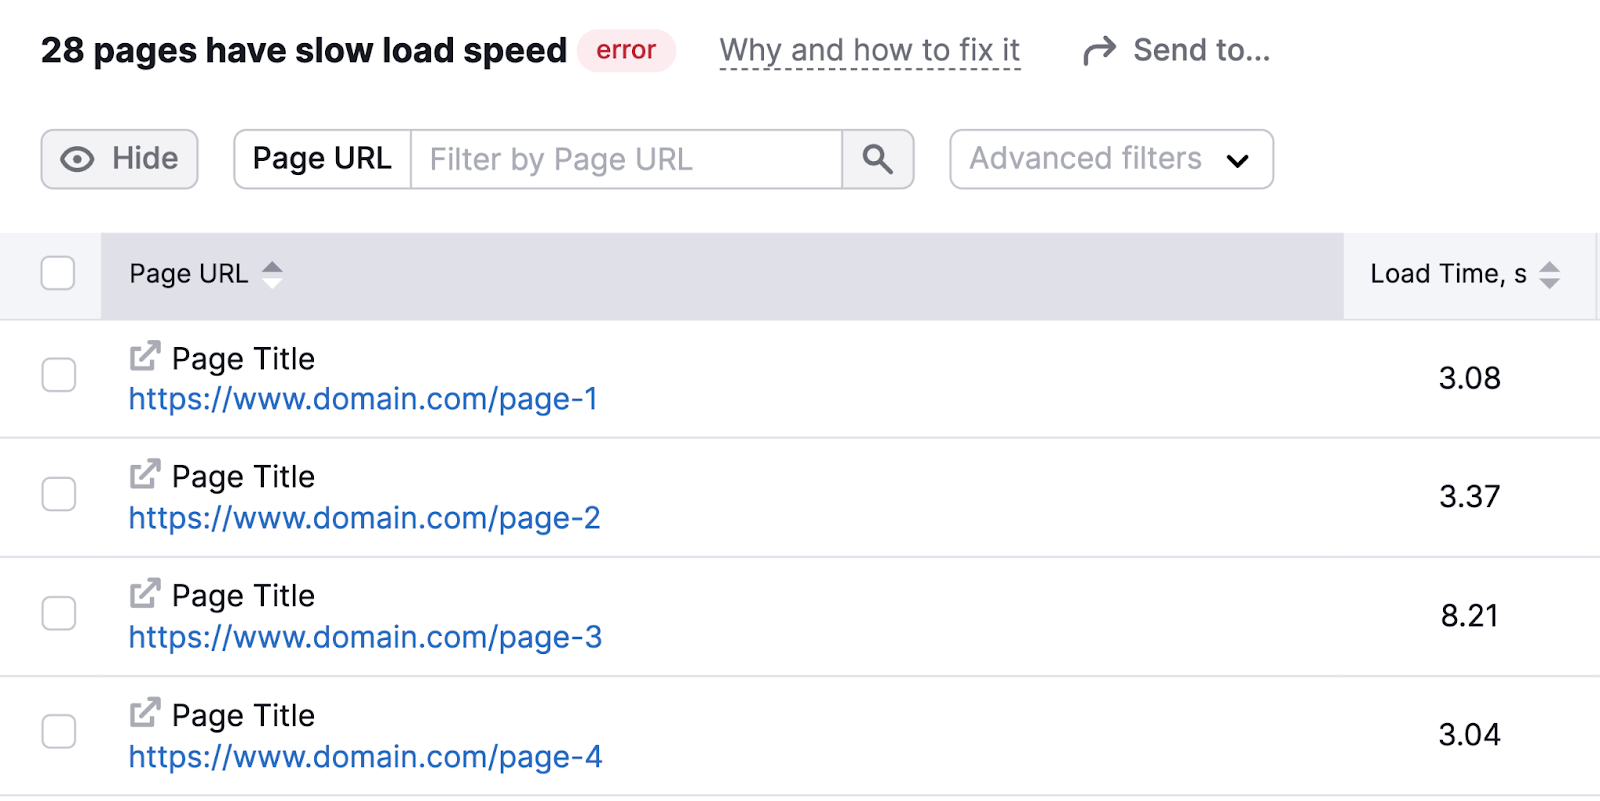Click the sort arrows on Load Time column
The image size is (1600, 801).
1550,273
